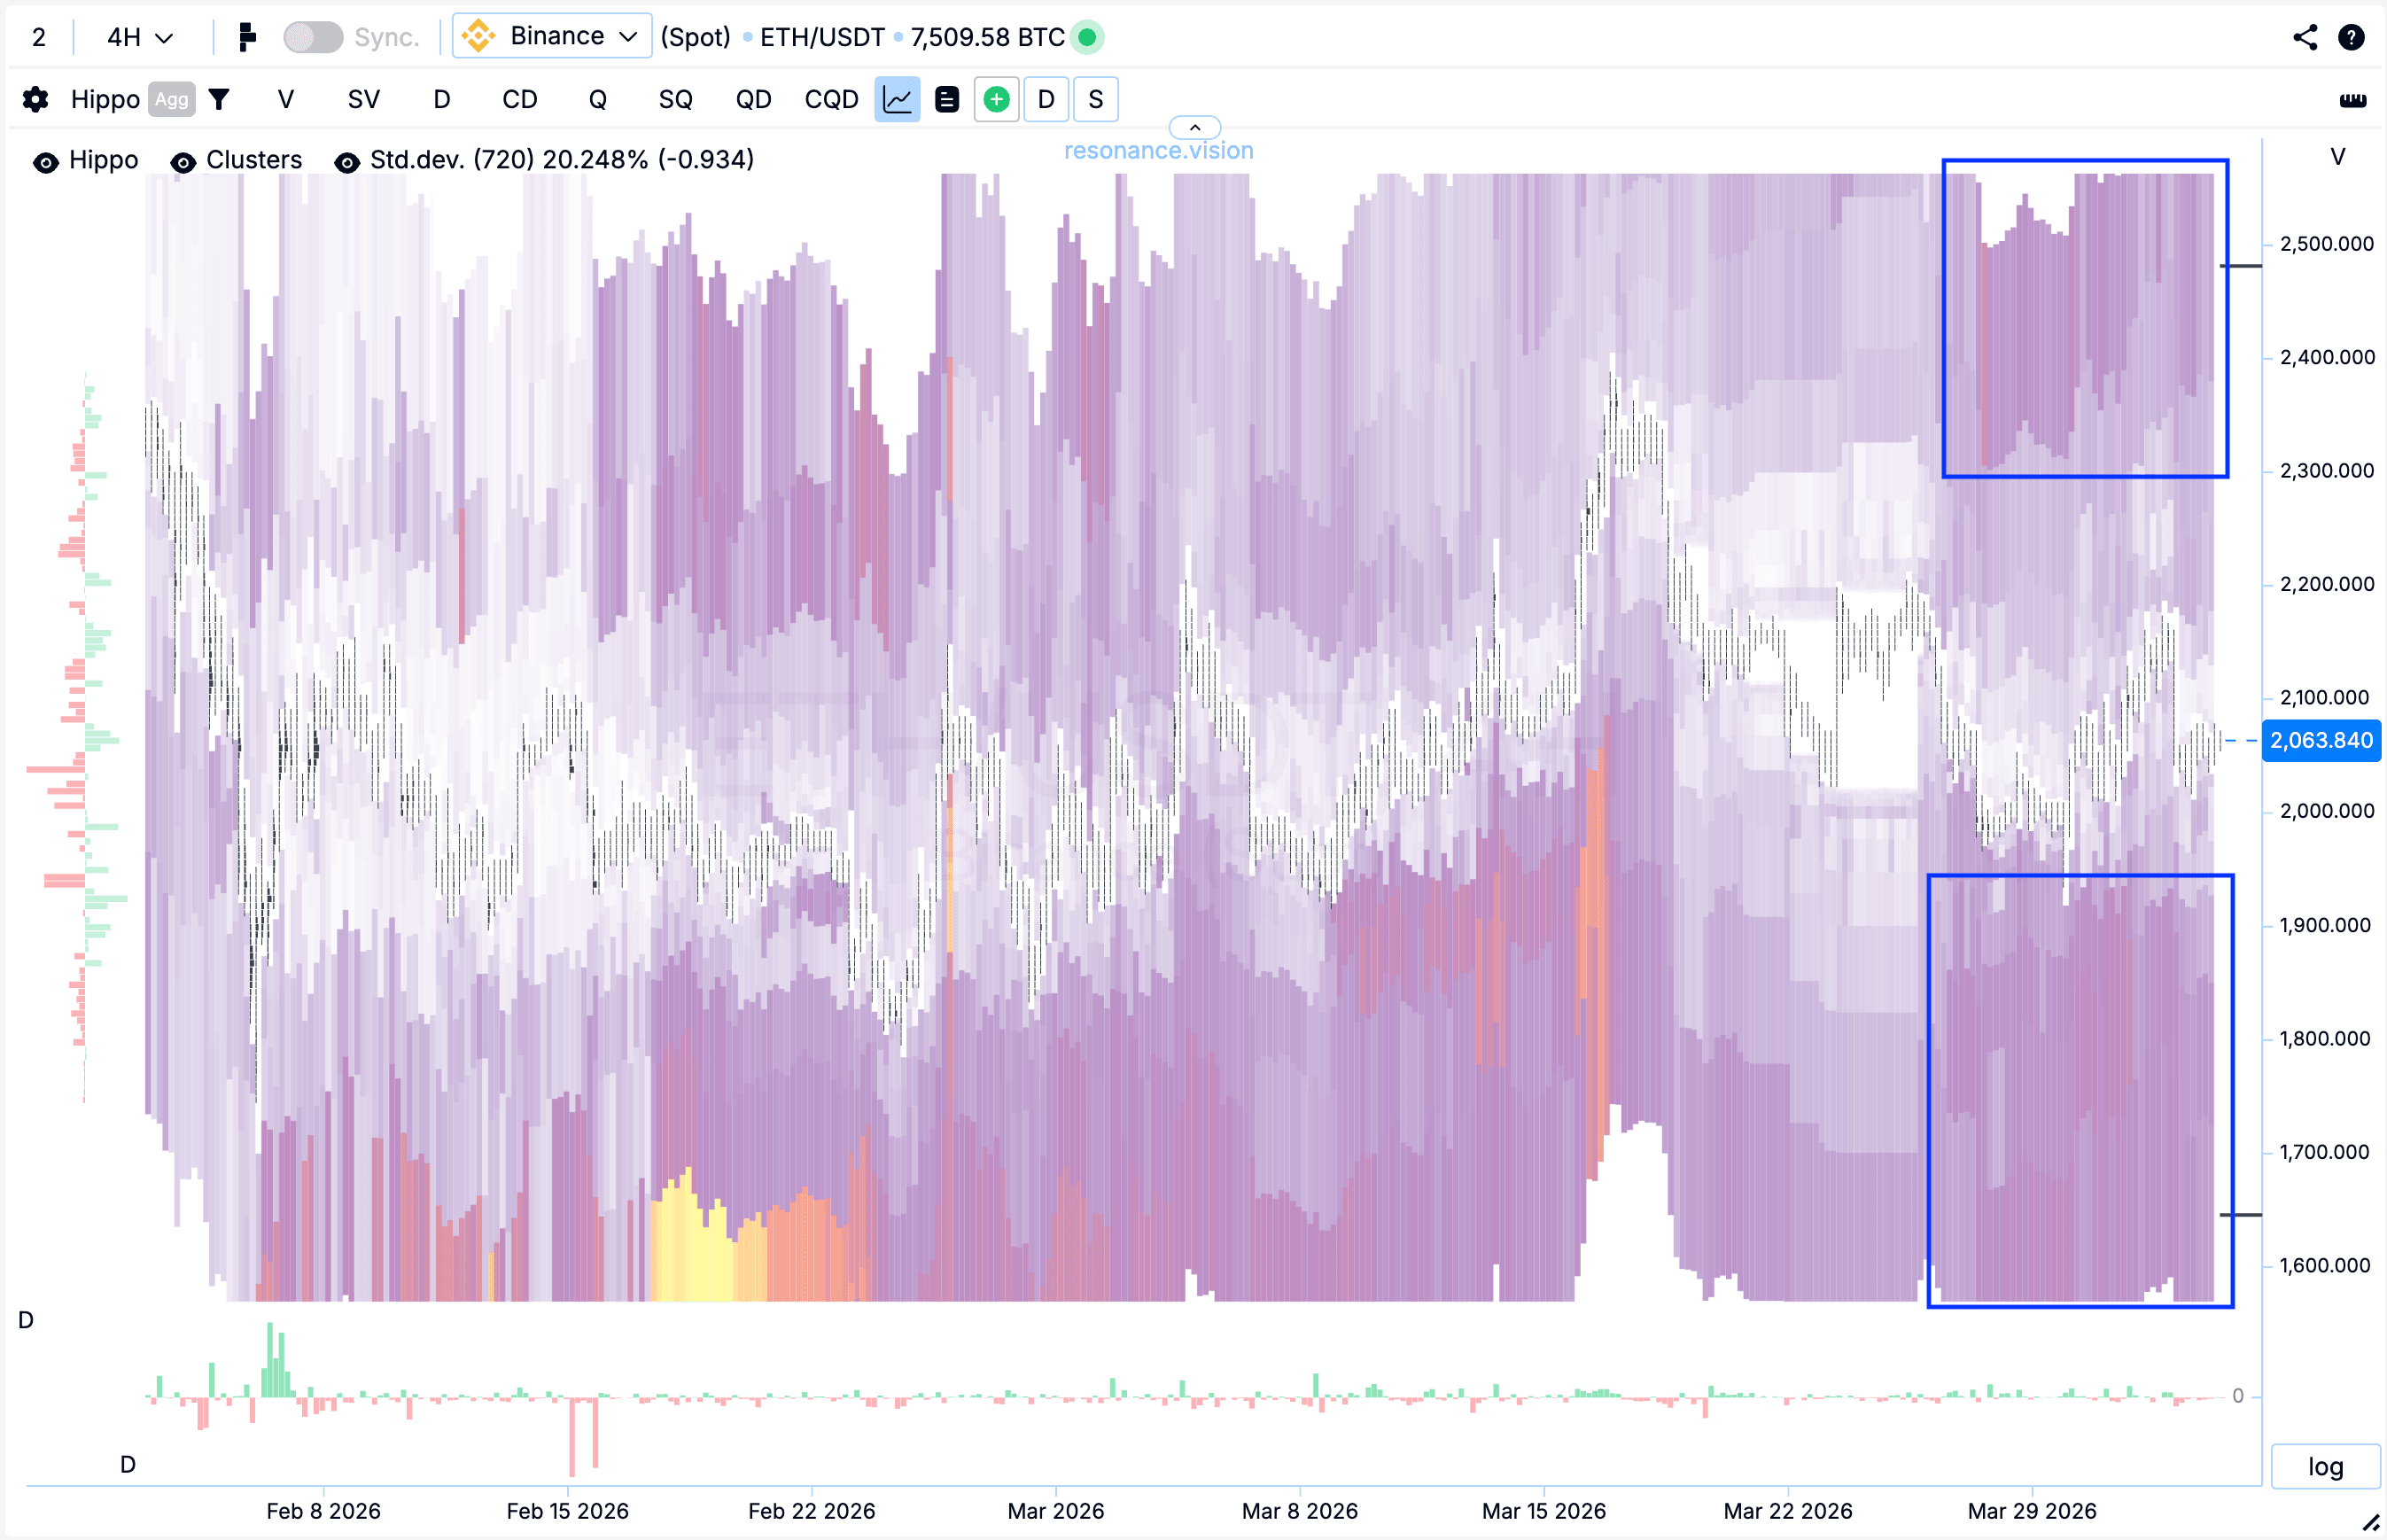
Task: Toggle the Sync switch
Action: click(312, 37)
